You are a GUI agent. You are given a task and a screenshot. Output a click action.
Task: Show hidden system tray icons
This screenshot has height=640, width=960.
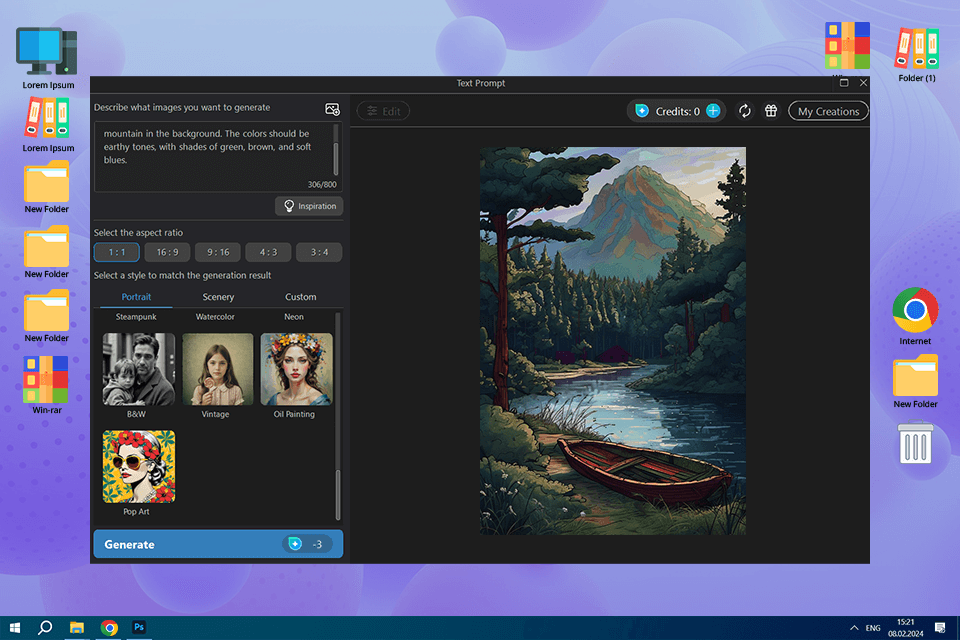pos(854,628)
